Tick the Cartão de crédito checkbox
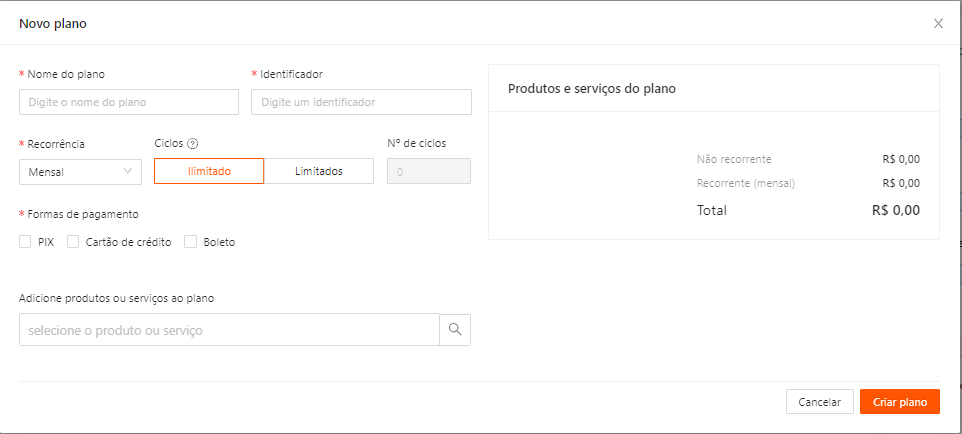 [73, 242]
